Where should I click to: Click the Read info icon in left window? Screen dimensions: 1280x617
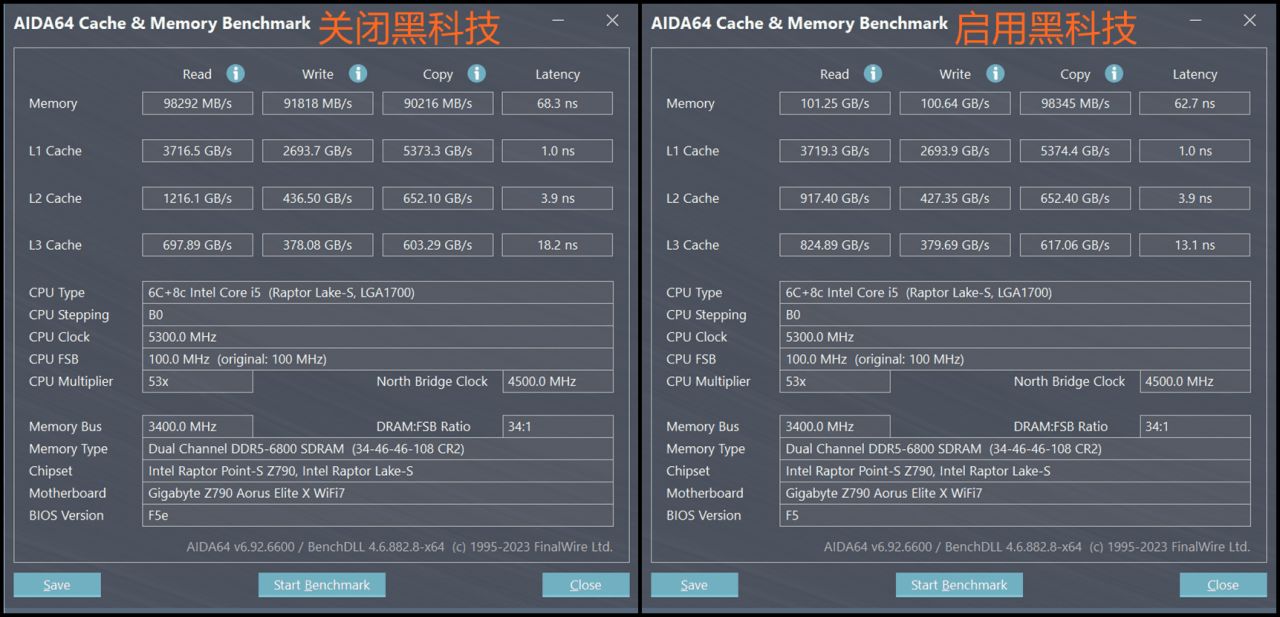pyautogui.click(x=235, y=74)
